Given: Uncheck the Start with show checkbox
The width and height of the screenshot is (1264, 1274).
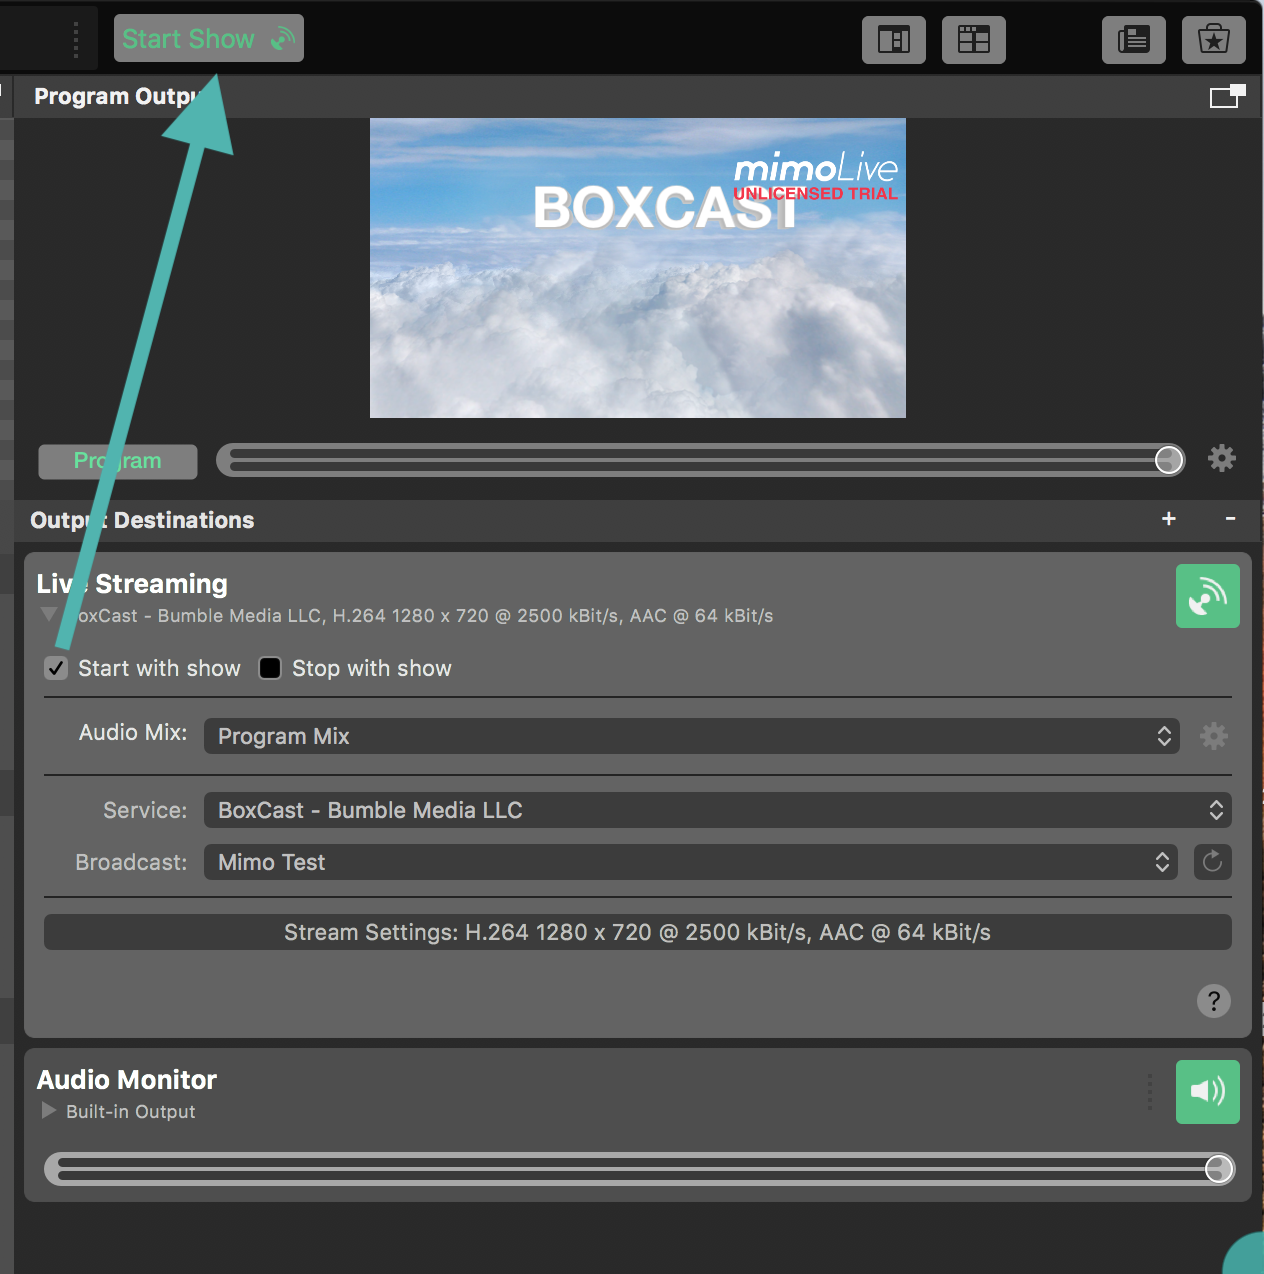Looking at the screenshot, I should [x=57, y=668].
